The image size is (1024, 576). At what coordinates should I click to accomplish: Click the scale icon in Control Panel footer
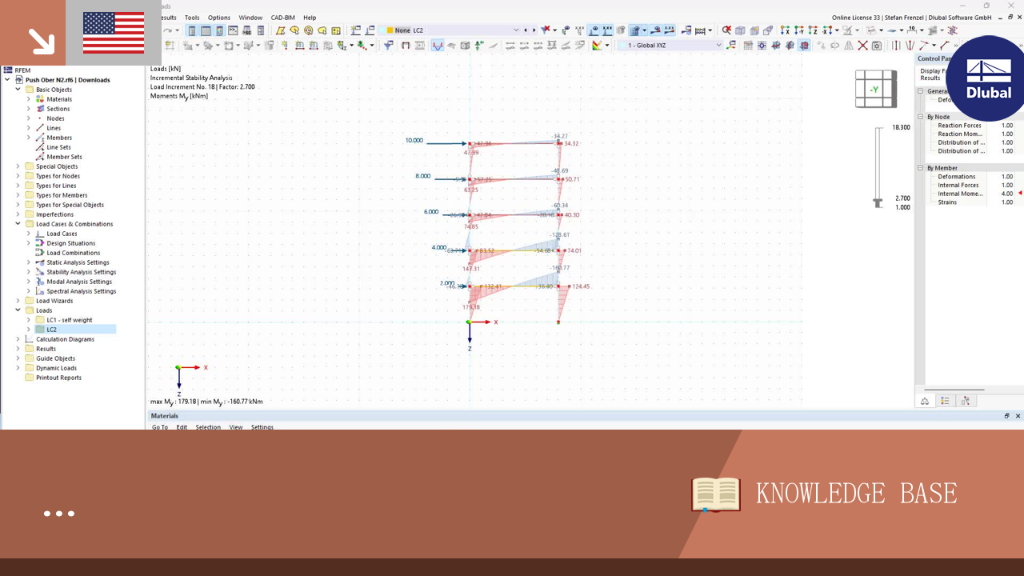[925, 401]
